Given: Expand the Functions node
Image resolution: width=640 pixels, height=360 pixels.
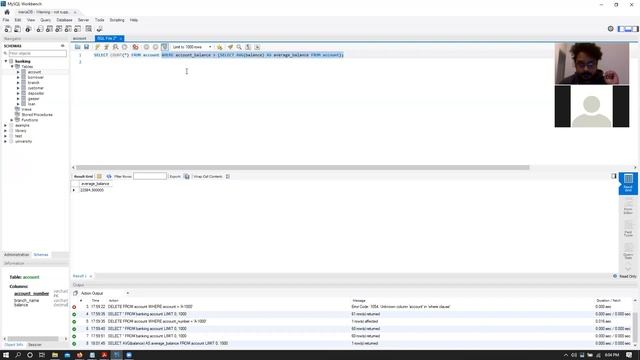Looking at the screenshot, I should (12, 120).
